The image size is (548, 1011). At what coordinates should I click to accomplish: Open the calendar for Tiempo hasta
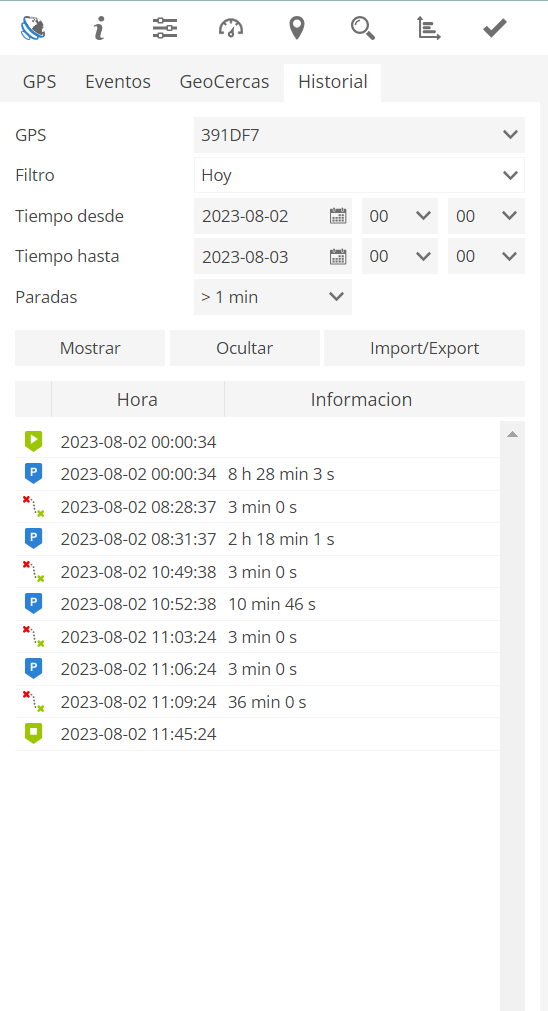(x=338, y=257)
